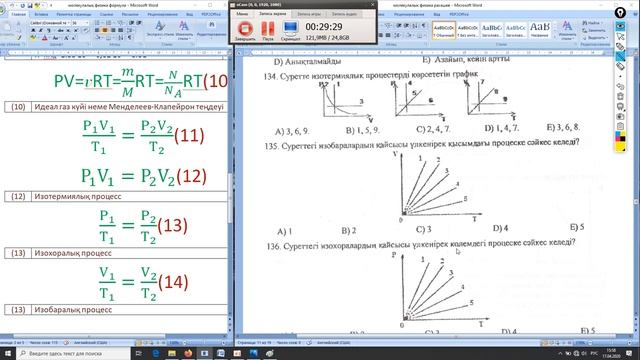640x360 pixels.
Task: Open Microsoft Edge from taskbar
Action: 156,353
